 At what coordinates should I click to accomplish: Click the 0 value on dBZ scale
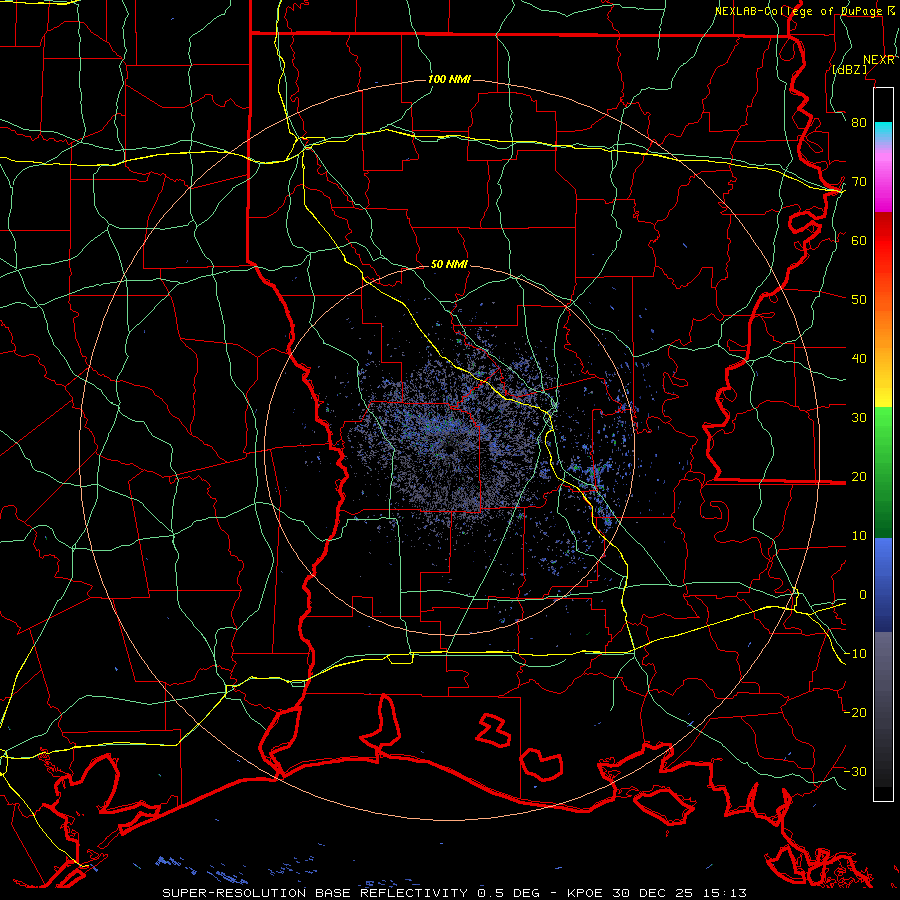tap(863, 595)
